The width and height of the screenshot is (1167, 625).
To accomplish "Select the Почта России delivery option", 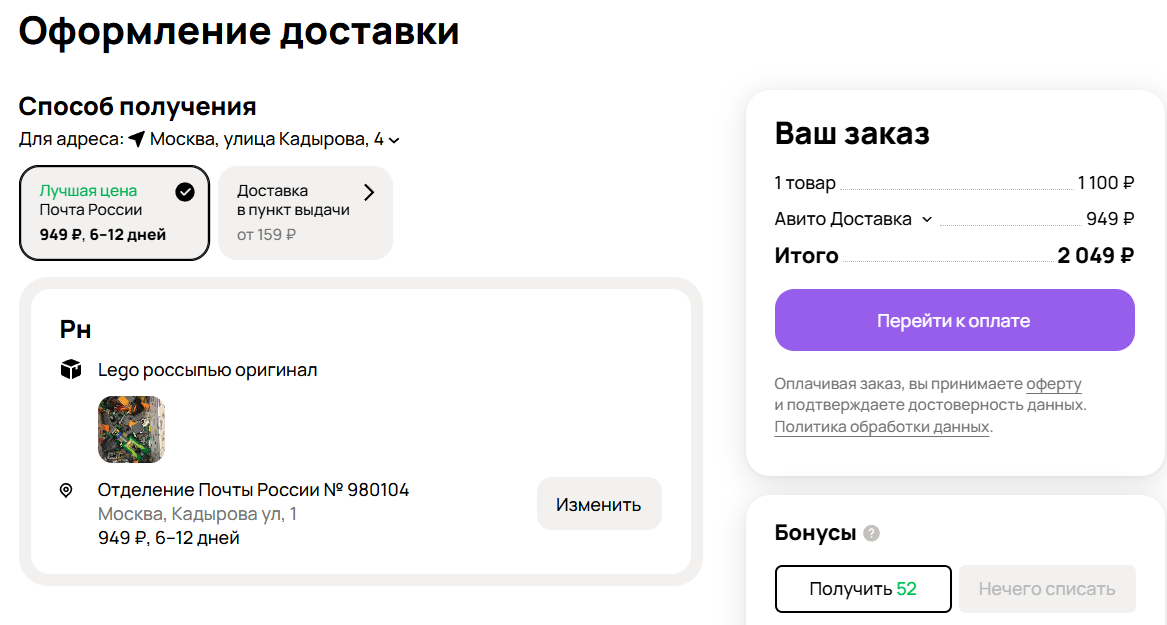I will 114,212.
